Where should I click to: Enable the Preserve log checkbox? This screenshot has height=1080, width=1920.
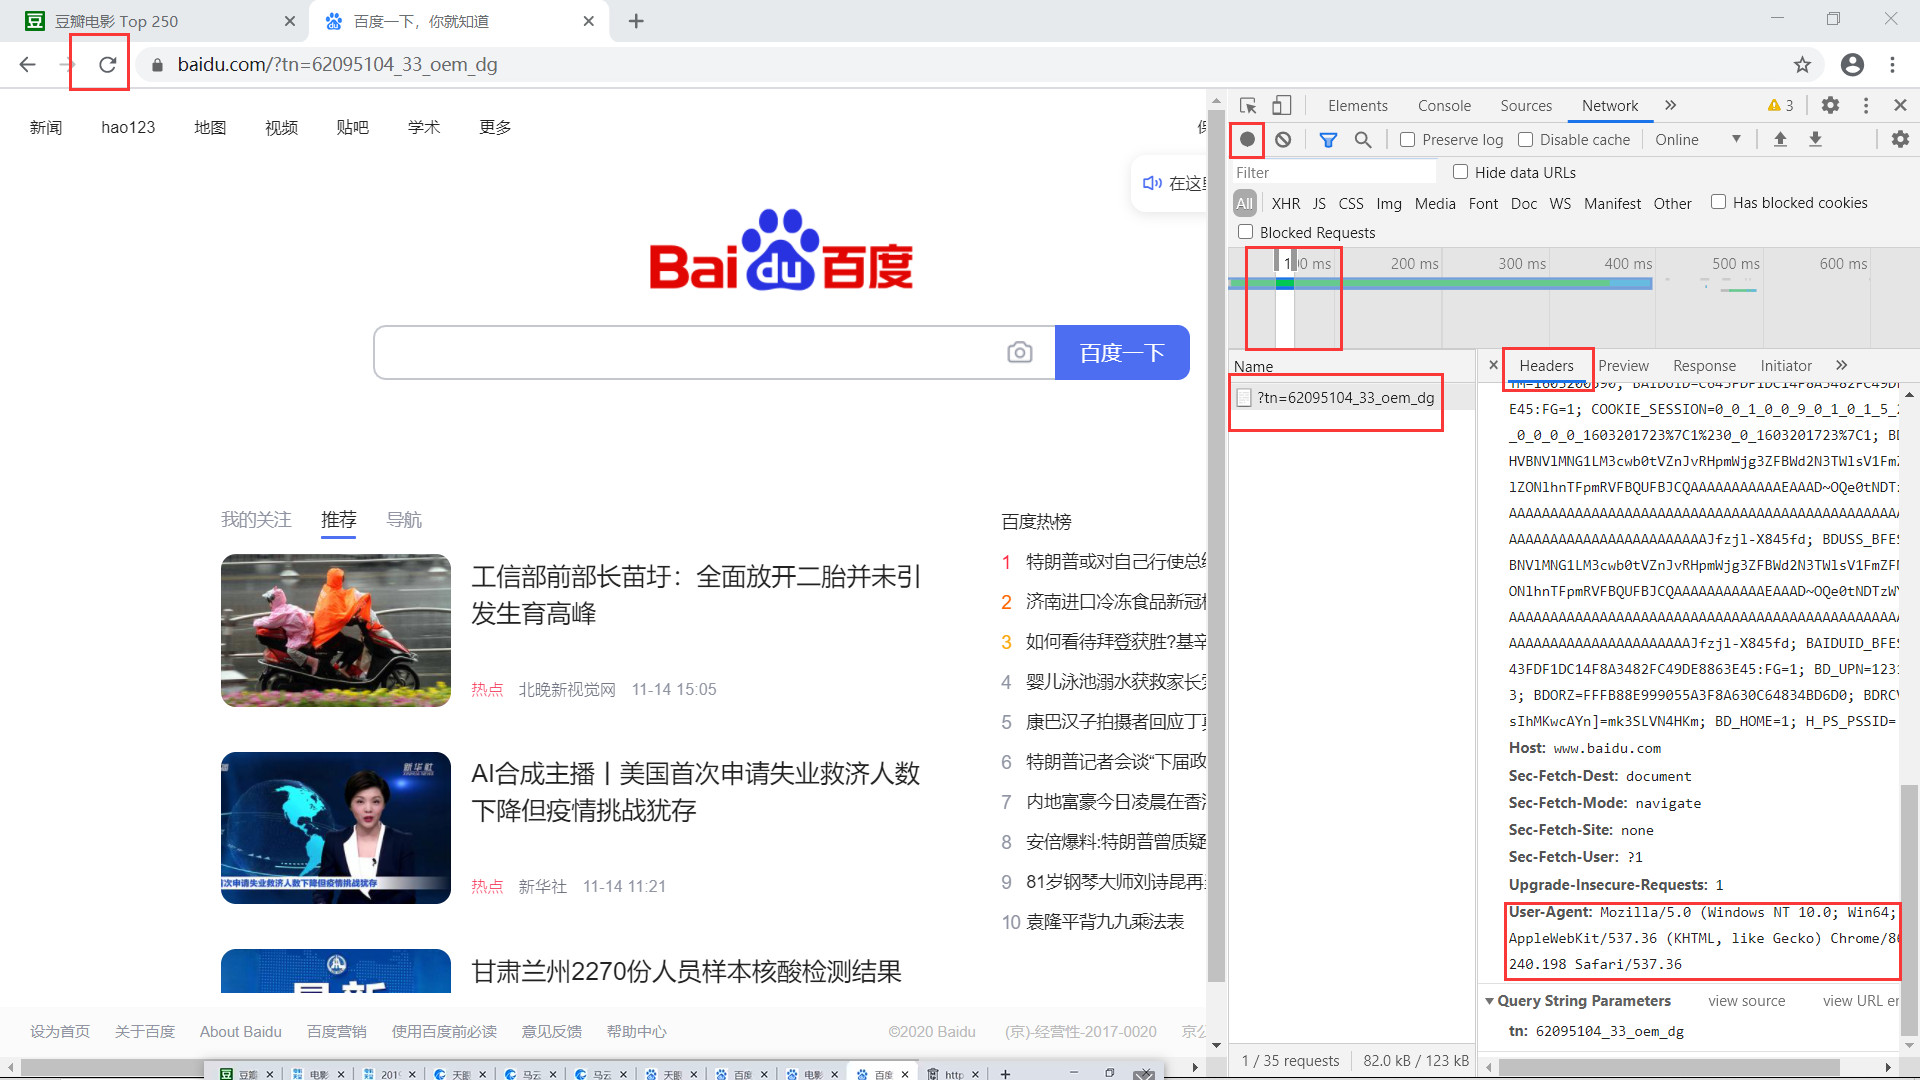tap(1408, 140)
